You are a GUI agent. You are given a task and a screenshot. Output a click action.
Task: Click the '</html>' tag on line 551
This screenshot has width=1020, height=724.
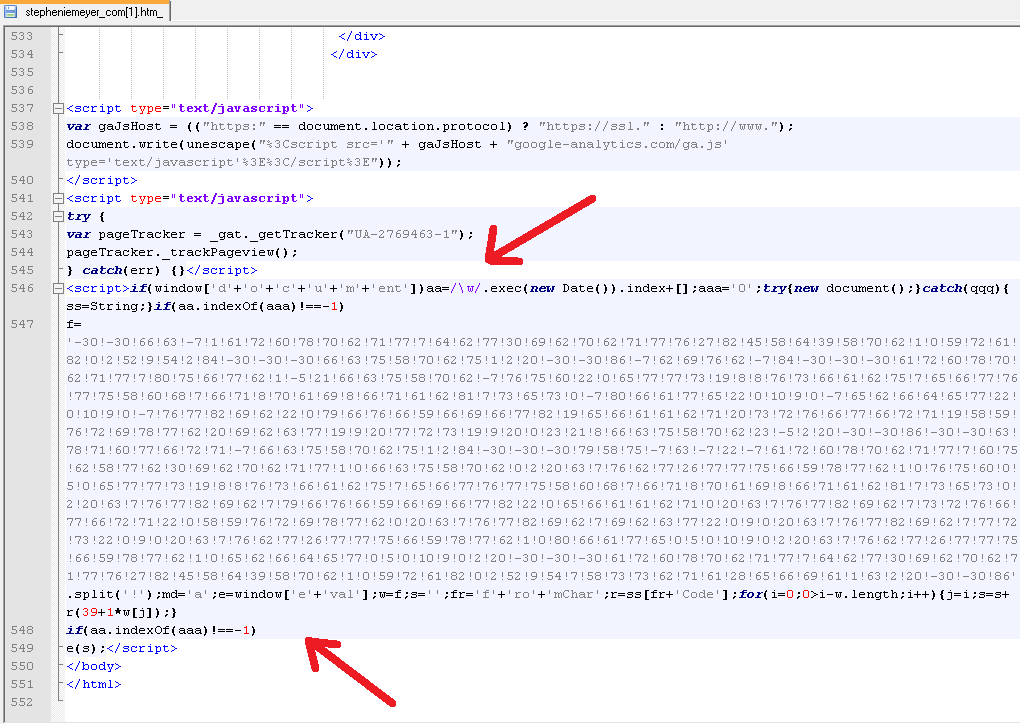click(94, 684)
